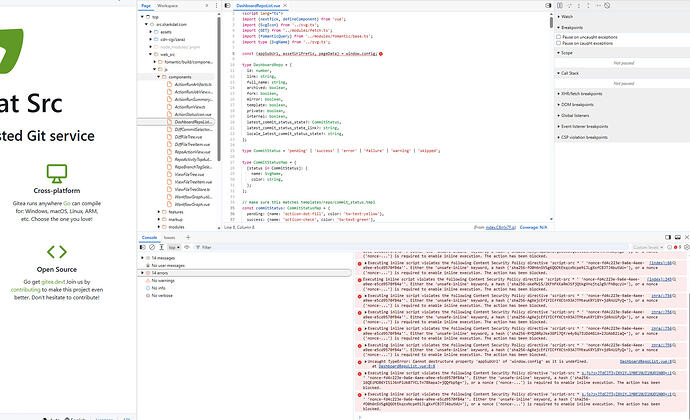Click the Coverage: N/A link
690x420 pixels.
pyautogui.click(x=533, y=227)
